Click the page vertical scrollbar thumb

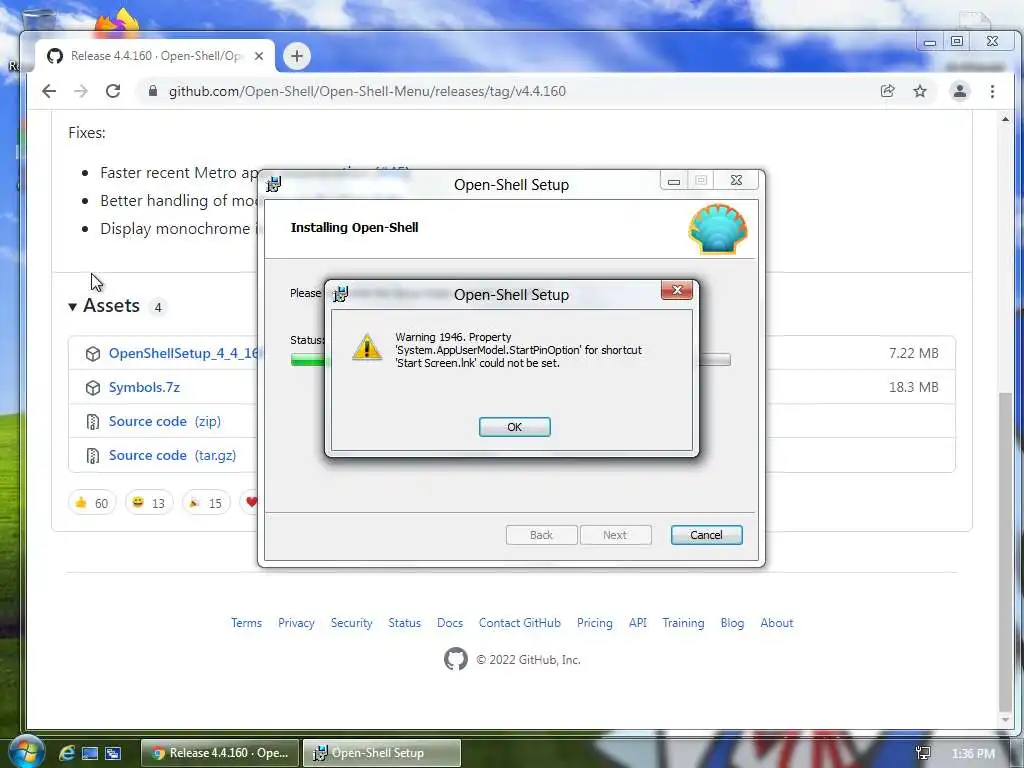tap(1005, 552)
